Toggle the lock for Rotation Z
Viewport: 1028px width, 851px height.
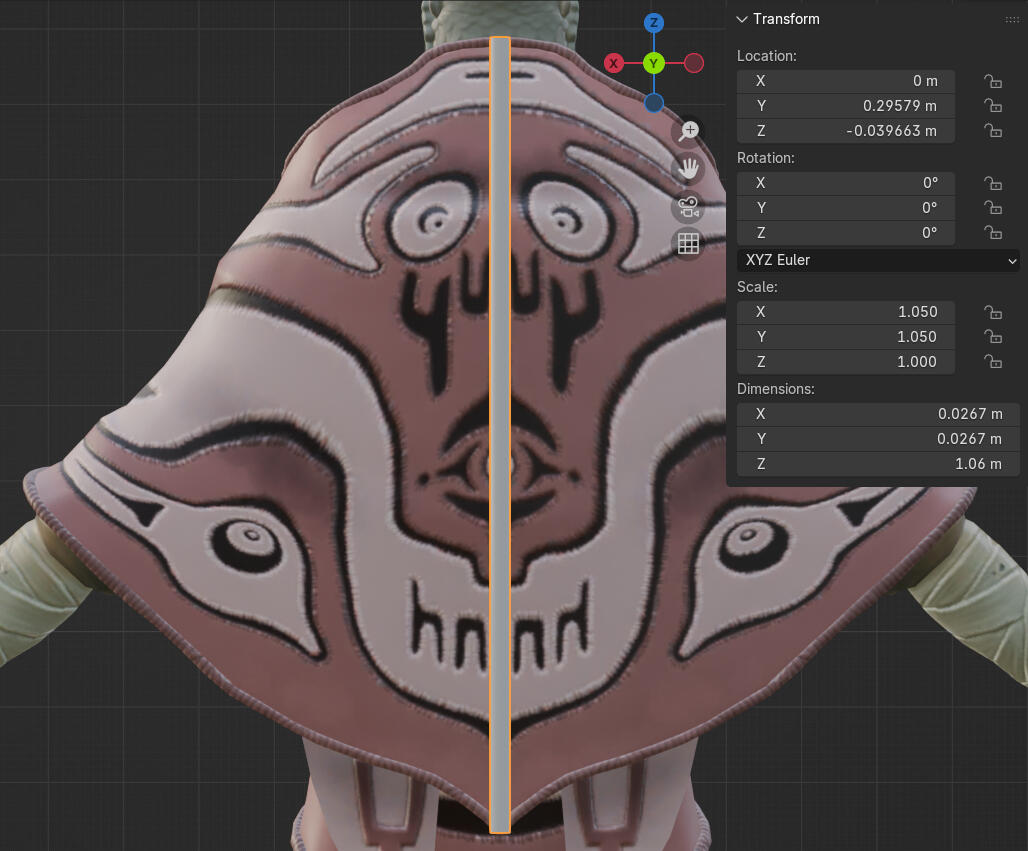click(x=993, y=233)
